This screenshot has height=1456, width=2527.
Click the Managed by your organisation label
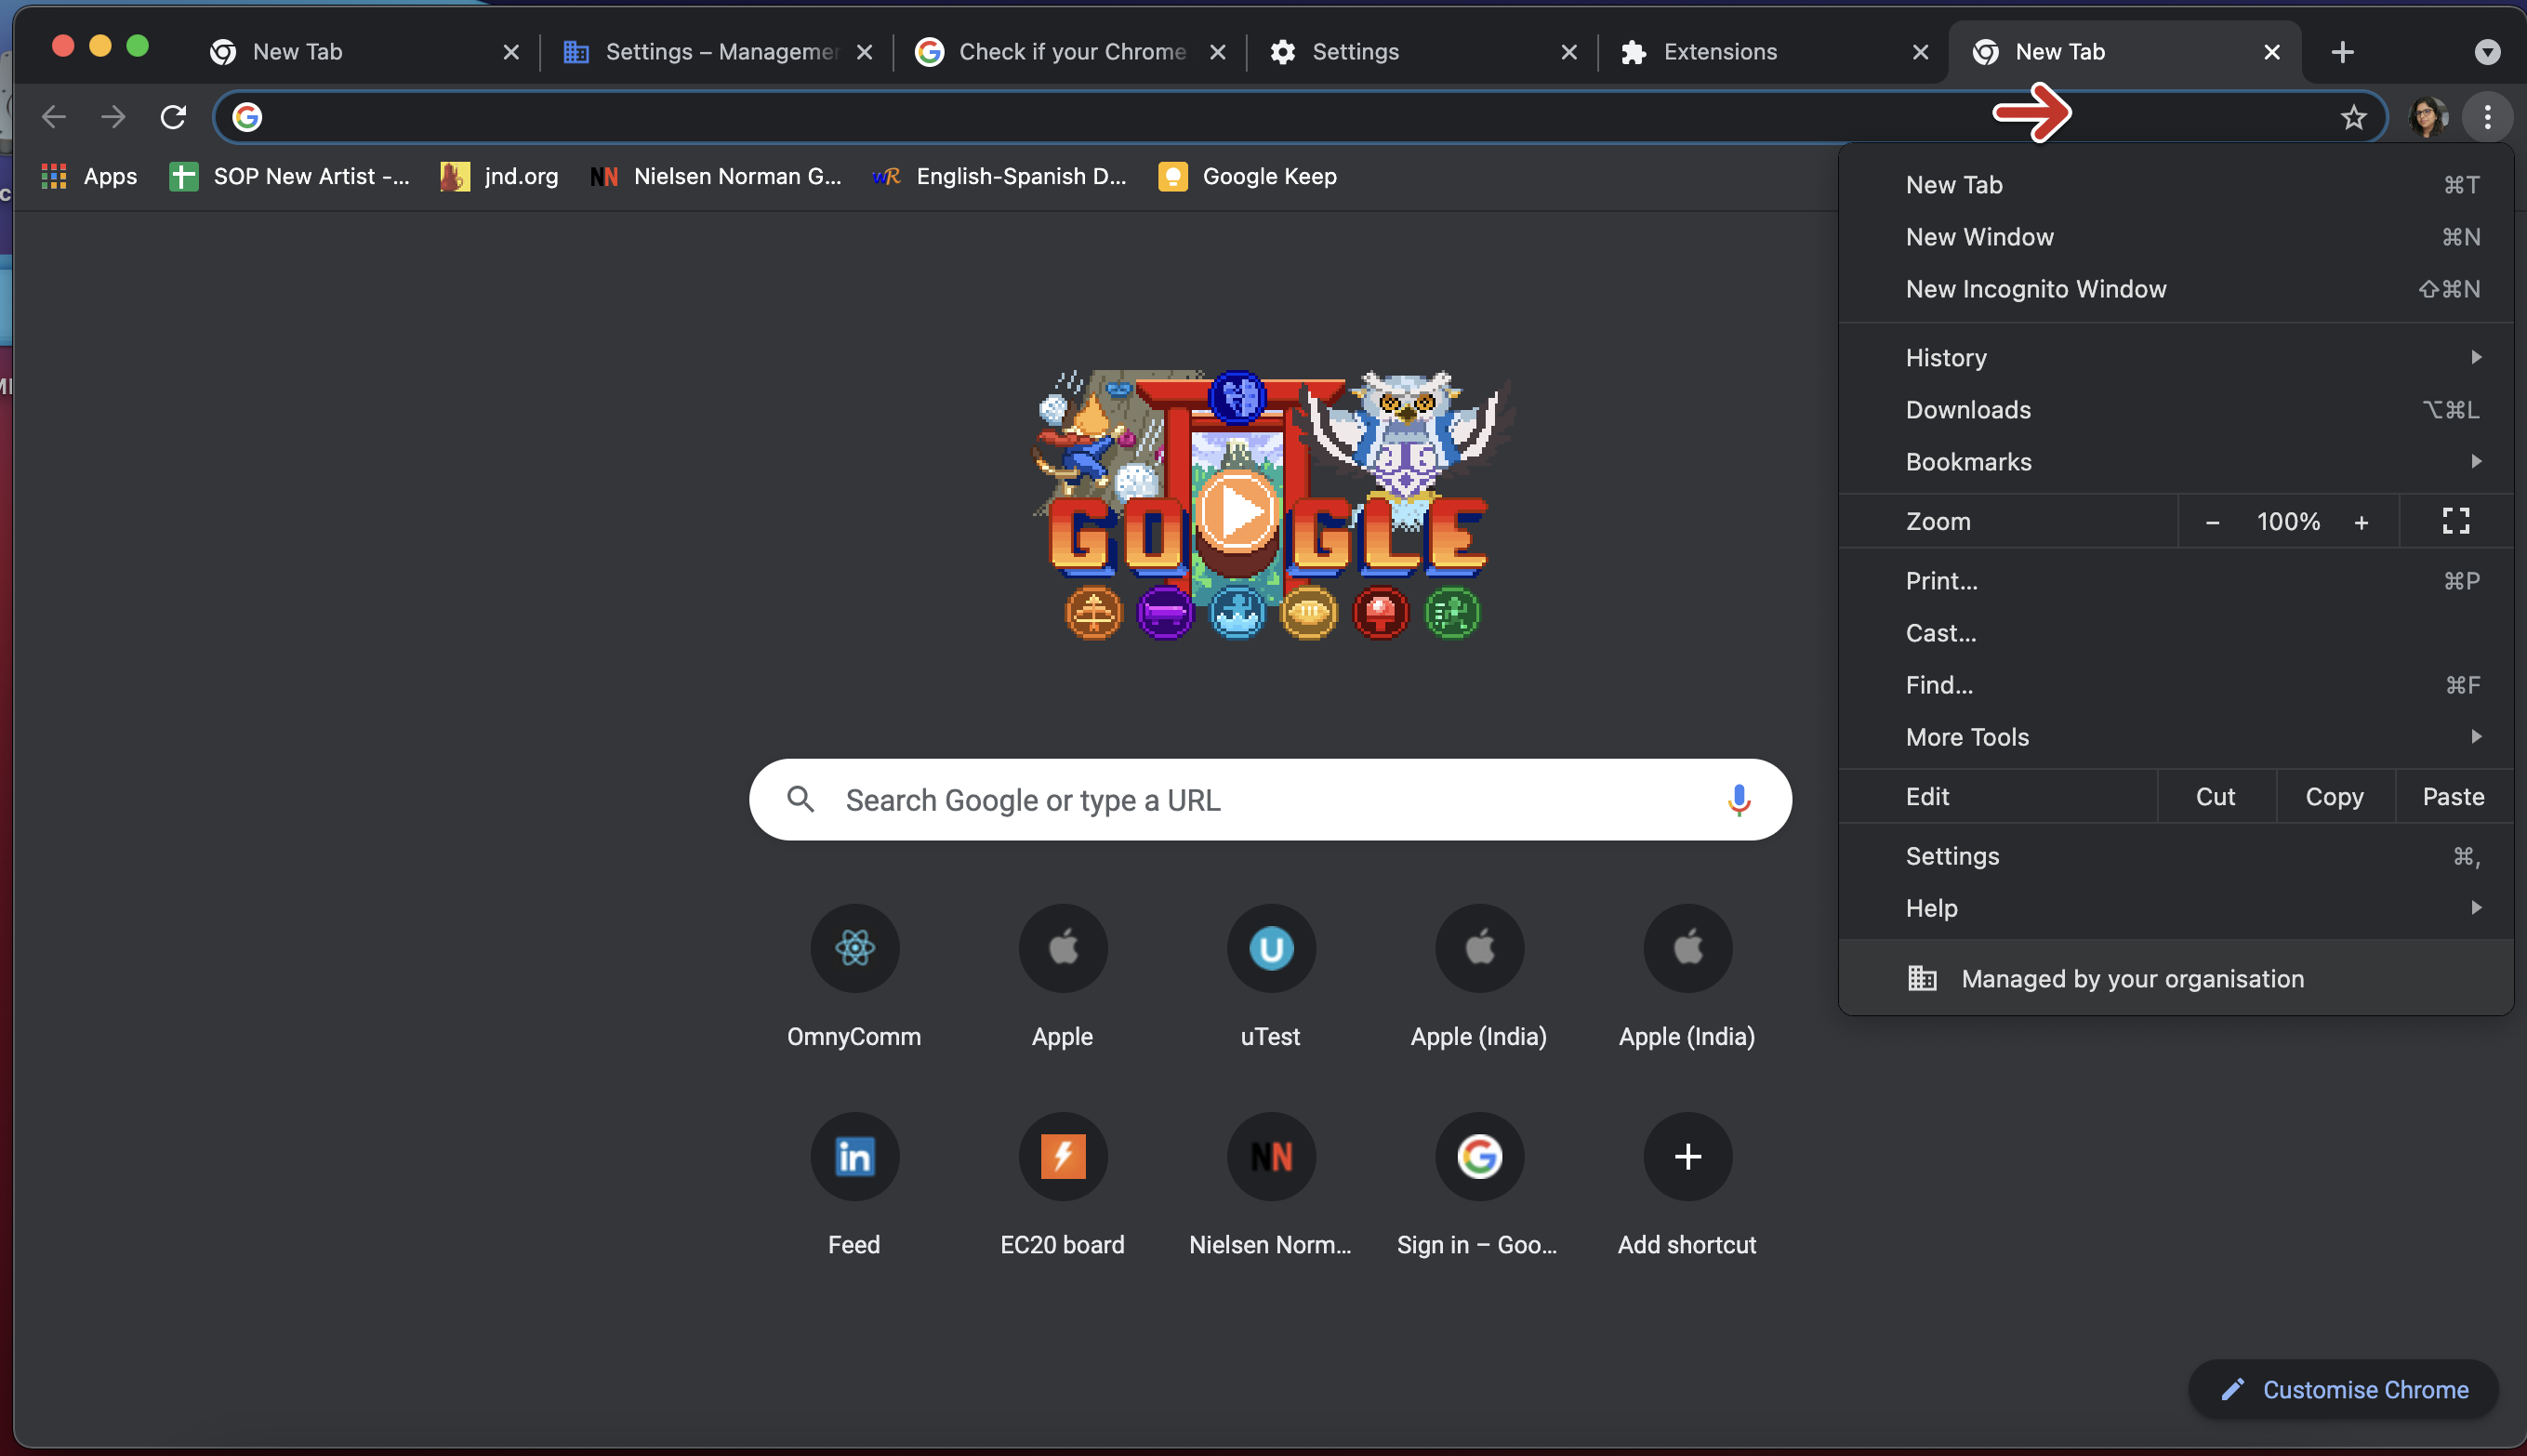coord(2133,977)
